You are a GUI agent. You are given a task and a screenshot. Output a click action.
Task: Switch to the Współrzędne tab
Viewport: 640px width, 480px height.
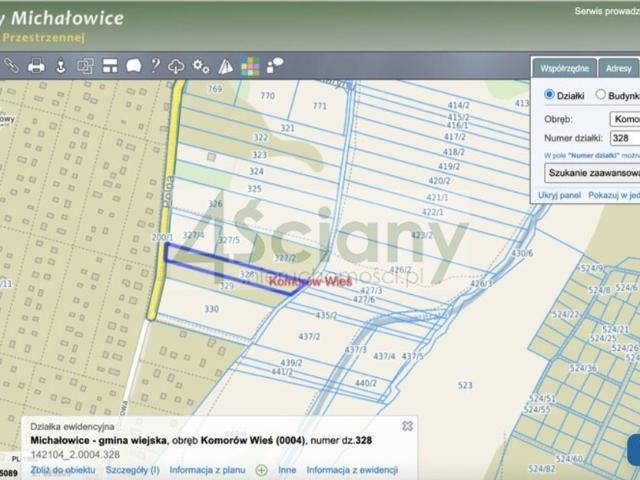pyautogui.click(x=564, y=68)
